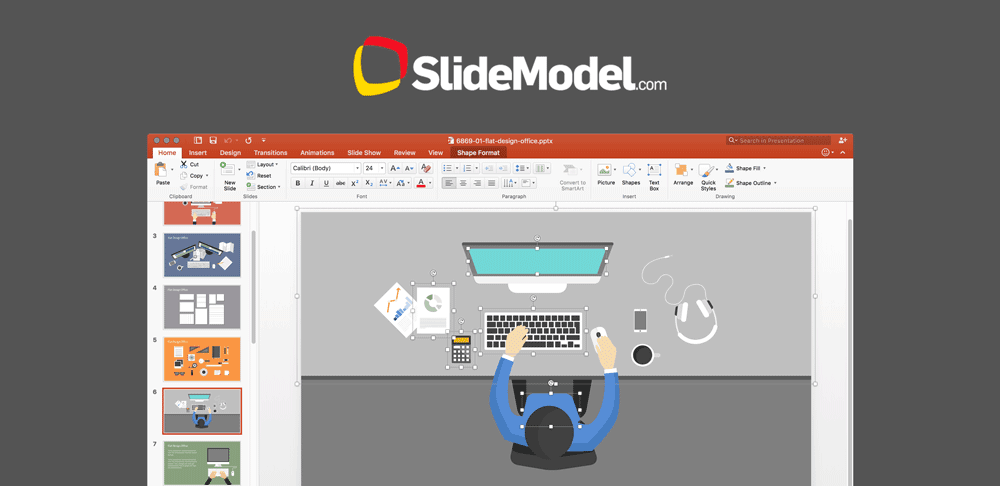Select slide 3 thumbnail
The image size is (1000, 486).
click(x=202, y=254)
